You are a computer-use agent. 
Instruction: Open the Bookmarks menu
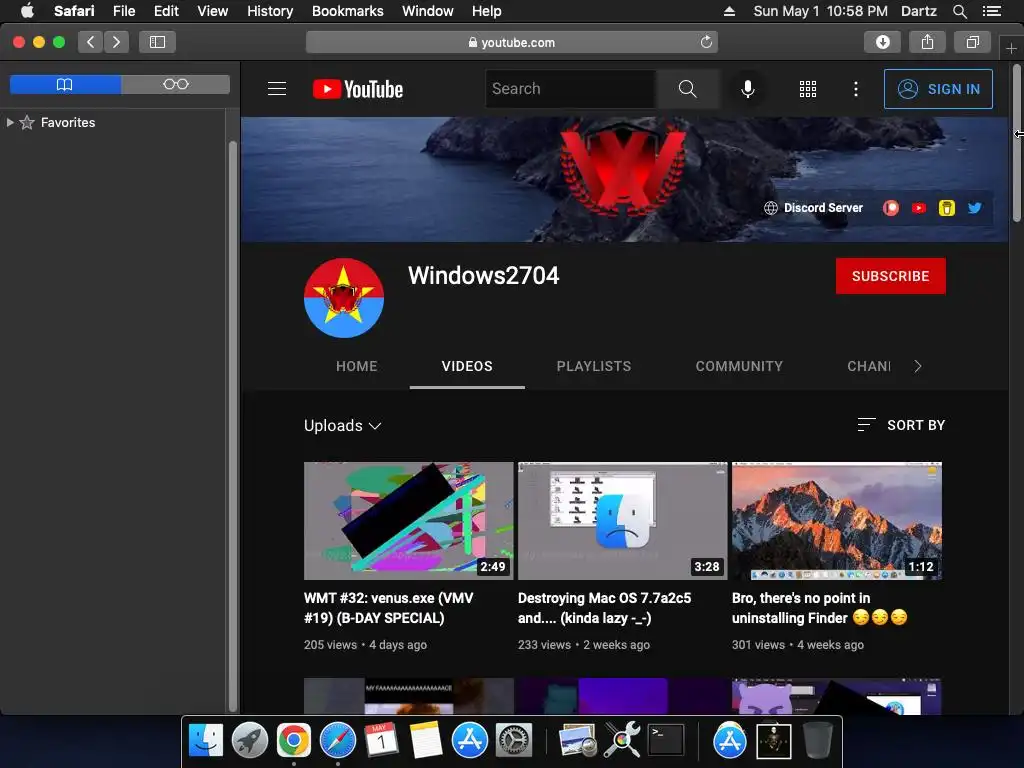[x=347, y=11]
